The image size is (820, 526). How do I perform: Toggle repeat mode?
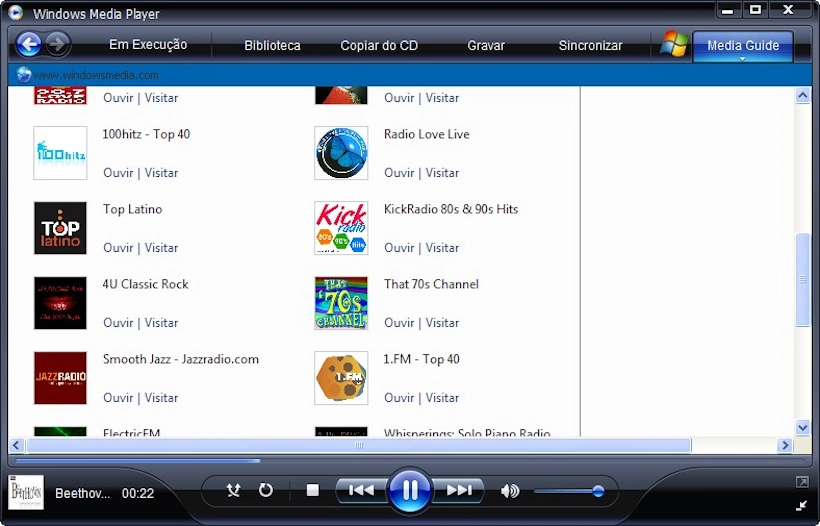pyautogui.click(x=266, y=490)
